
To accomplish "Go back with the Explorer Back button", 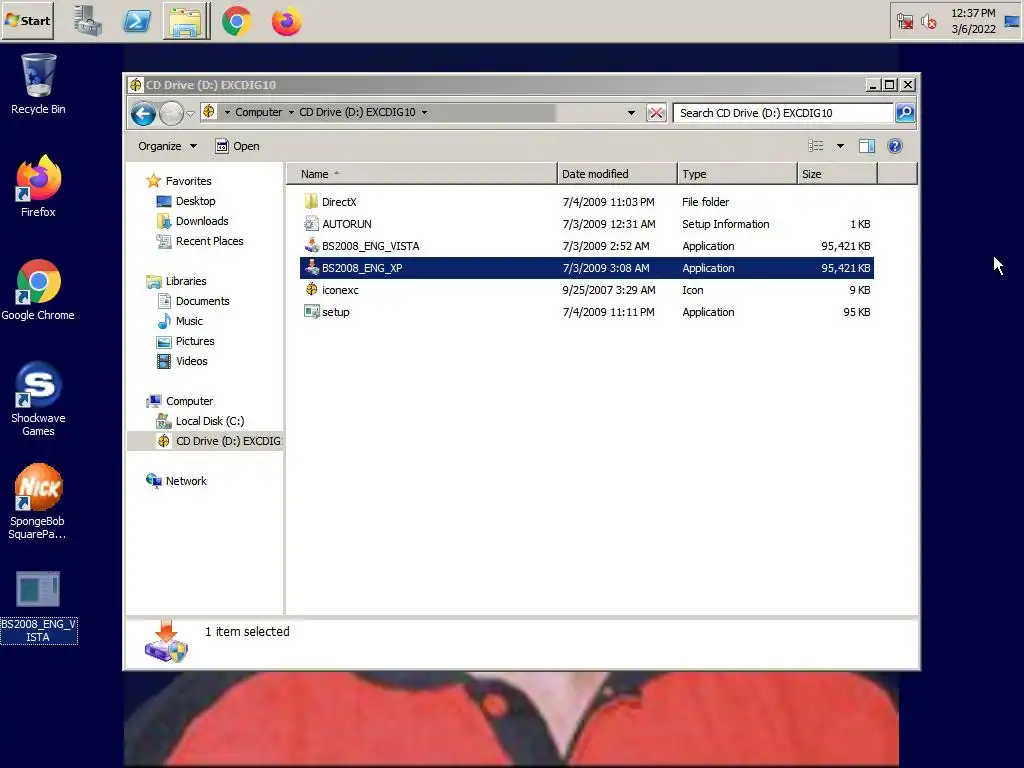I will tap(143, 114).
